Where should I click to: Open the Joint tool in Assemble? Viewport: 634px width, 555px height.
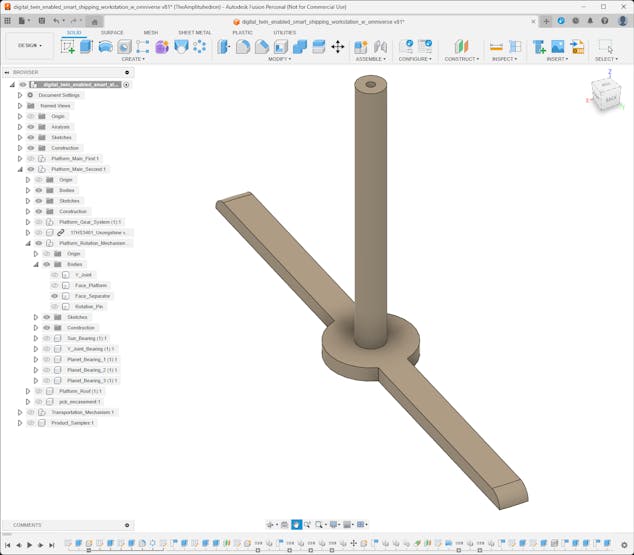tap(380, 47)
